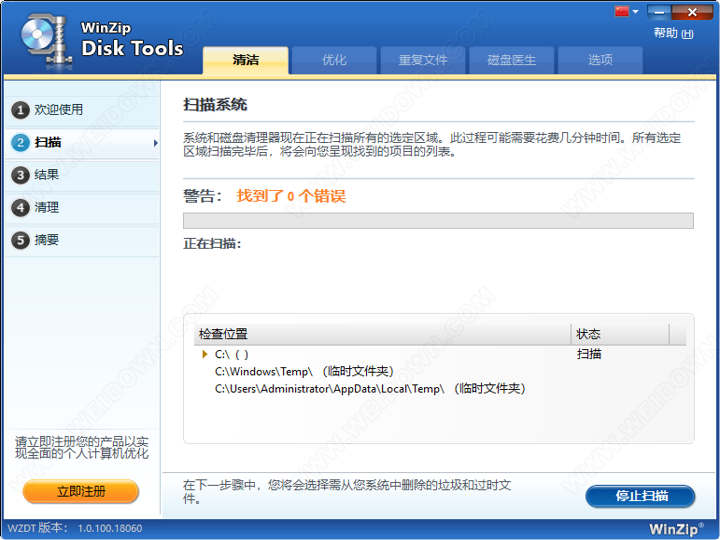Switch to the 优化 tab
This screenshot has width=720, height=540.
point(334,60)
